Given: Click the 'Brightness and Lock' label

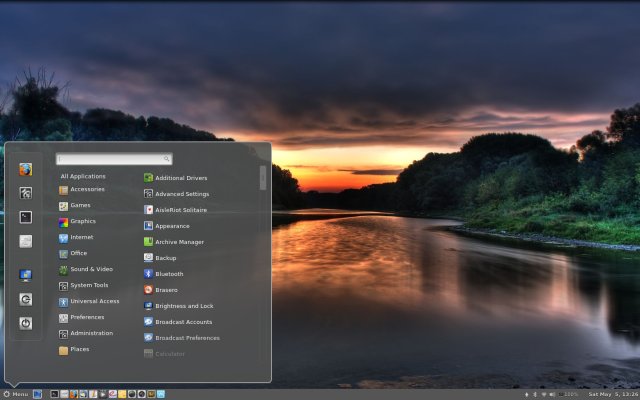Looking at the screenshot, I should [184, 306].
